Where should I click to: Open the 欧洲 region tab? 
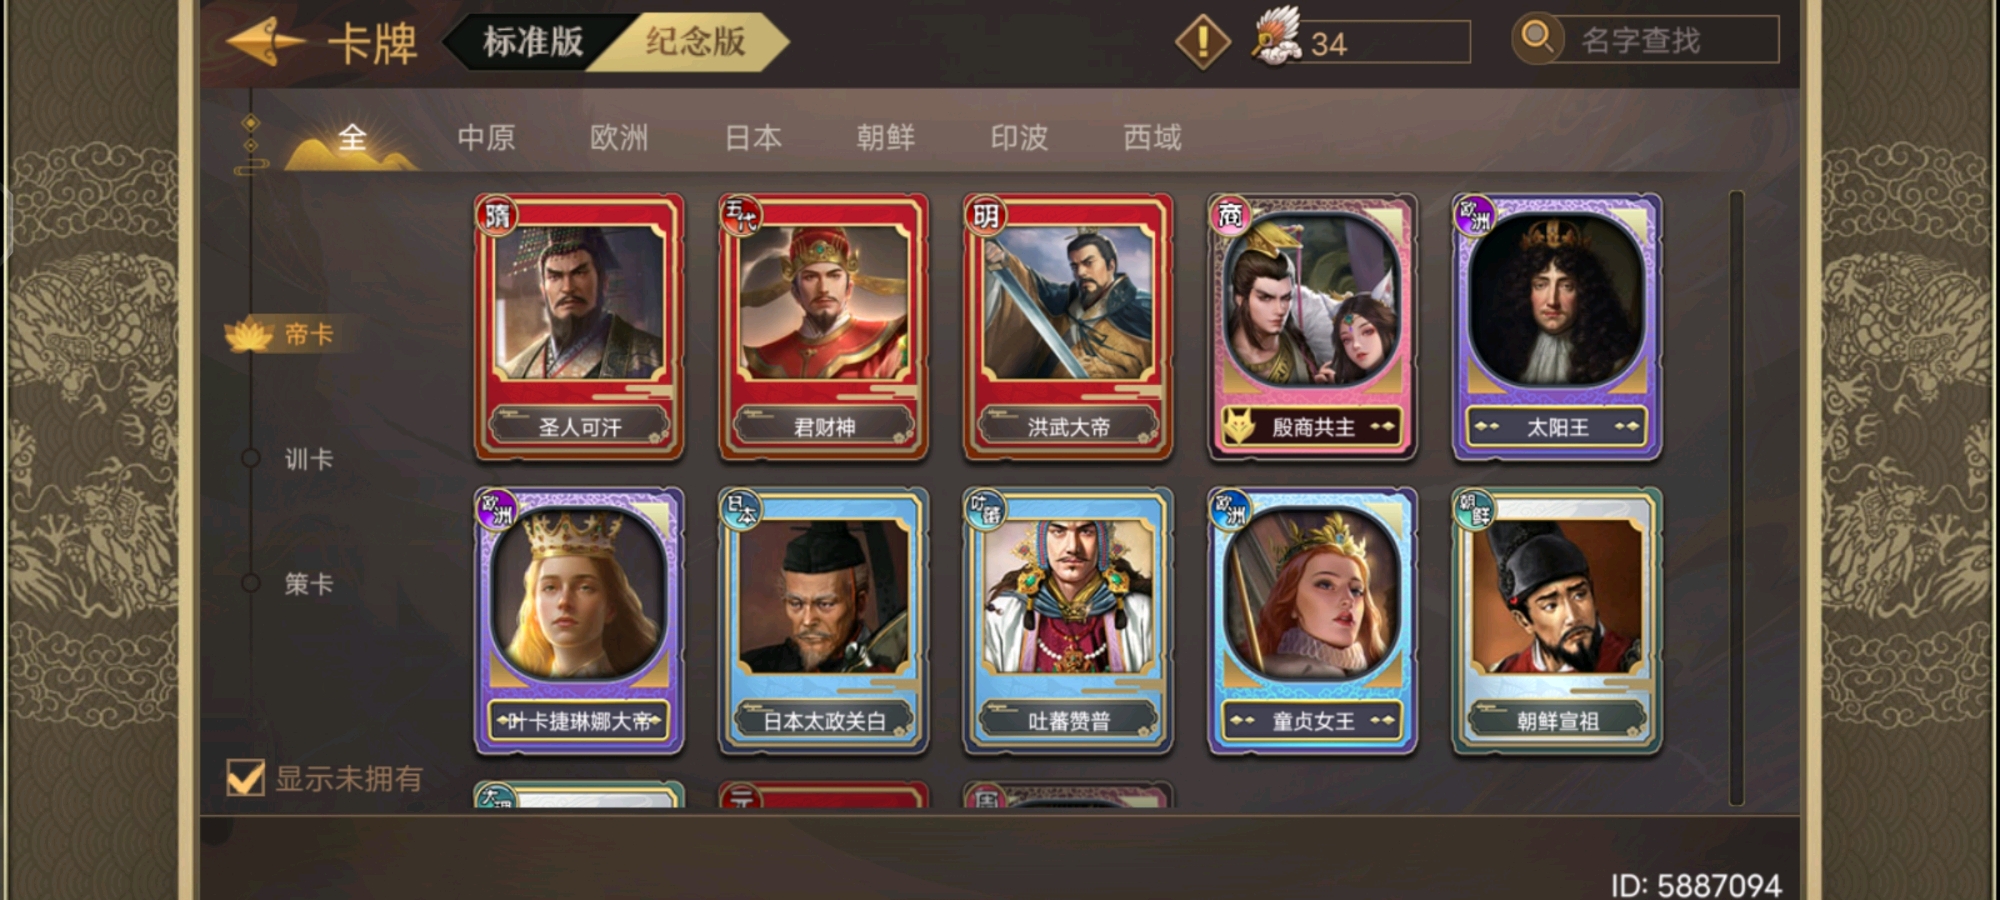[619, 138]
